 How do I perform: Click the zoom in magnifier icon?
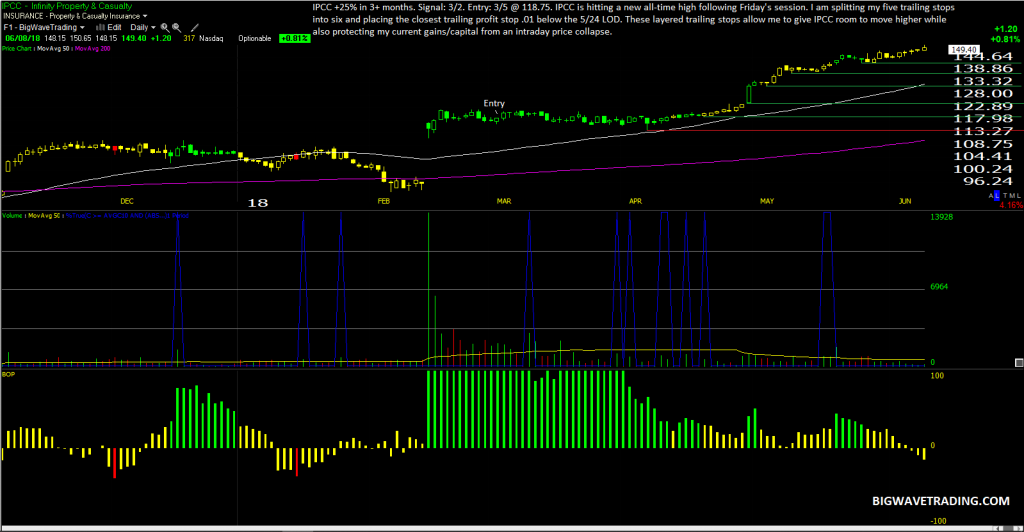165,27
